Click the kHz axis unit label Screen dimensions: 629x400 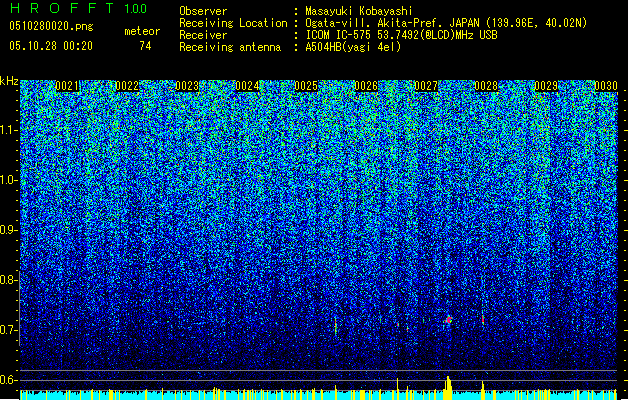(9, 81)
